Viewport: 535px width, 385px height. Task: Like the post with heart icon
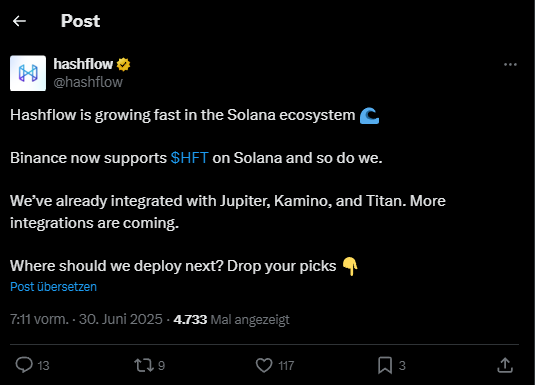[264, 365]
